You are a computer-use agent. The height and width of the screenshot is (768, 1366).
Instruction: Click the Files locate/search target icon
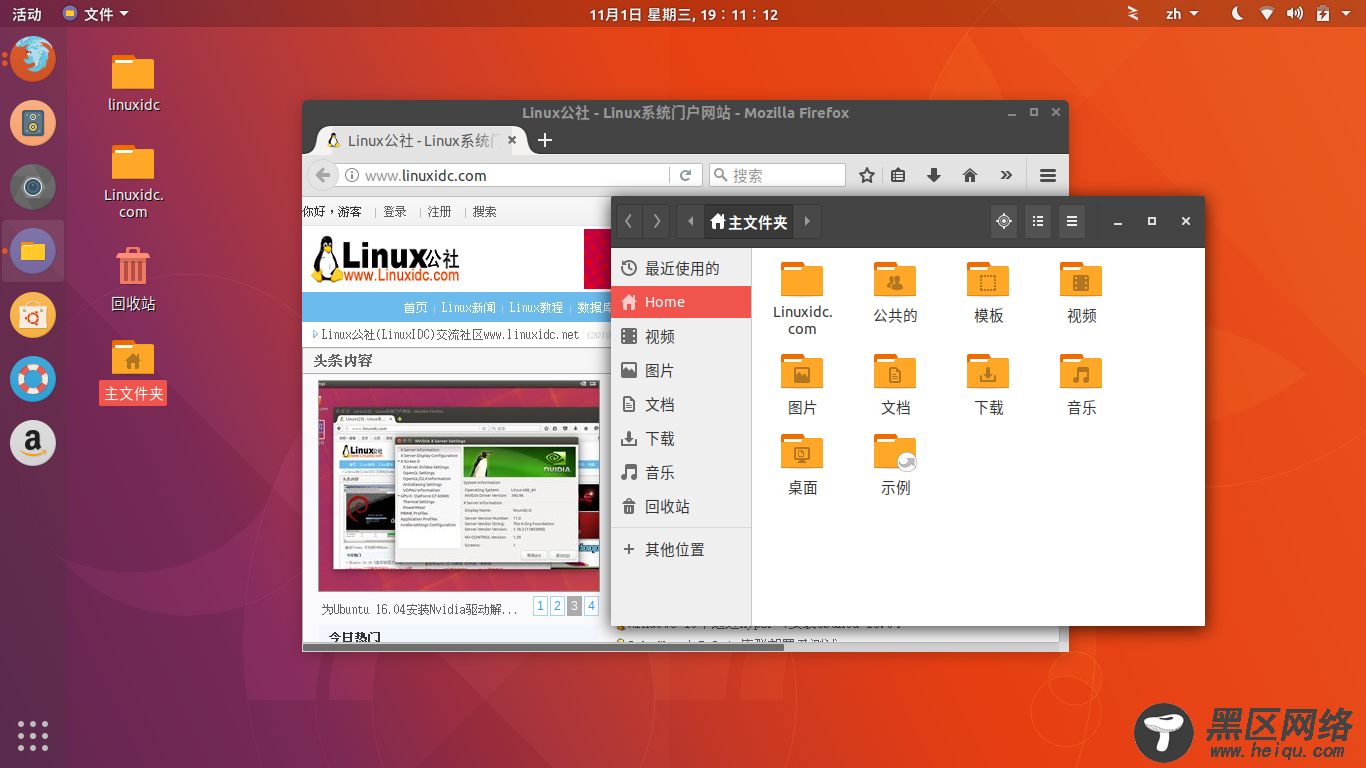(1004, 221)
